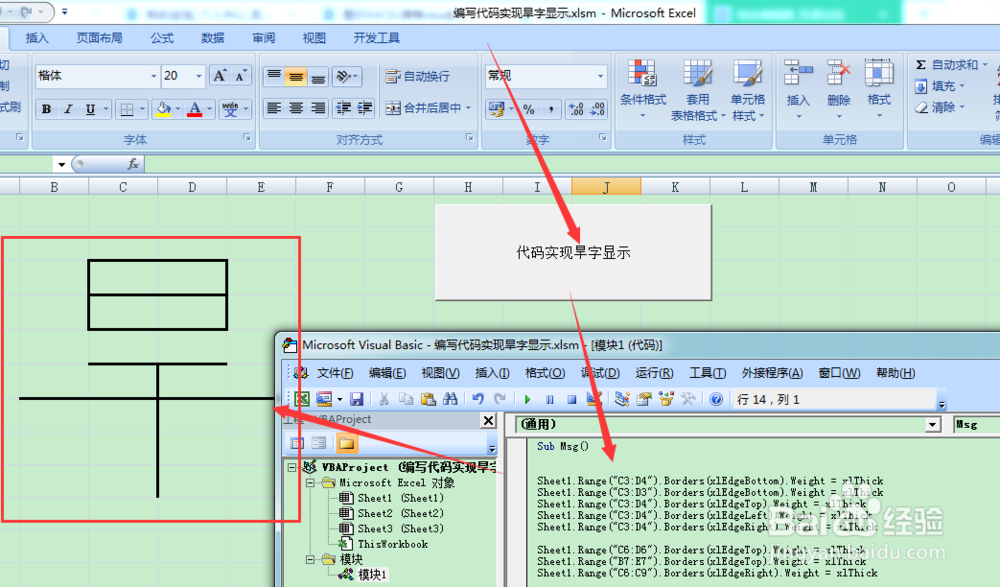
Task: Decrease decimal places icon
Action: pyautogui.click(x=598, y=109)
